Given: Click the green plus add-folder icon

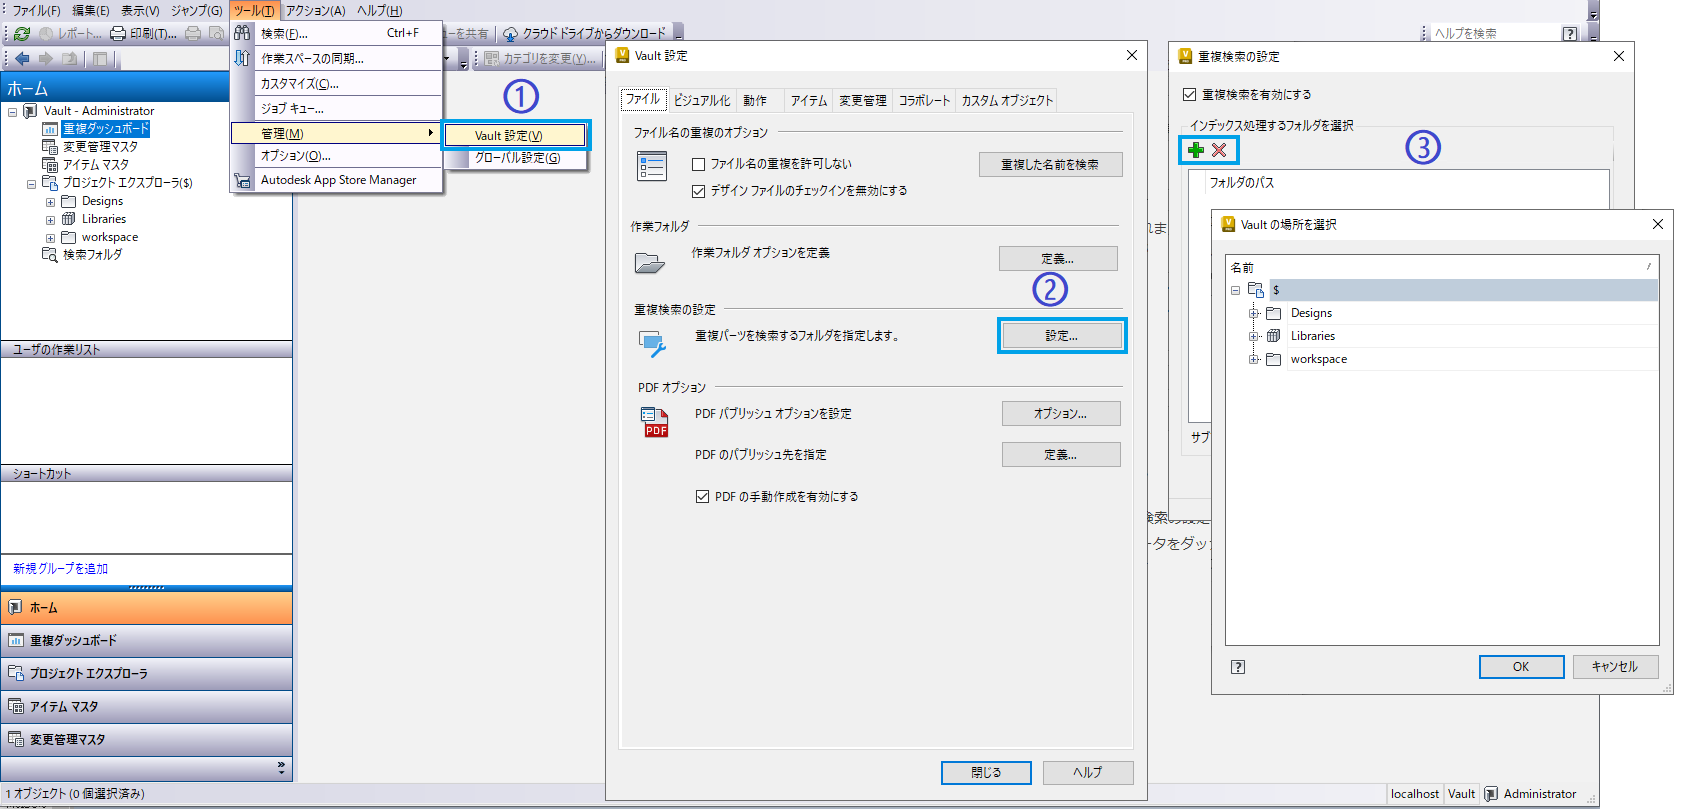Looking at the screenshot, I should tap(1196, 150).
